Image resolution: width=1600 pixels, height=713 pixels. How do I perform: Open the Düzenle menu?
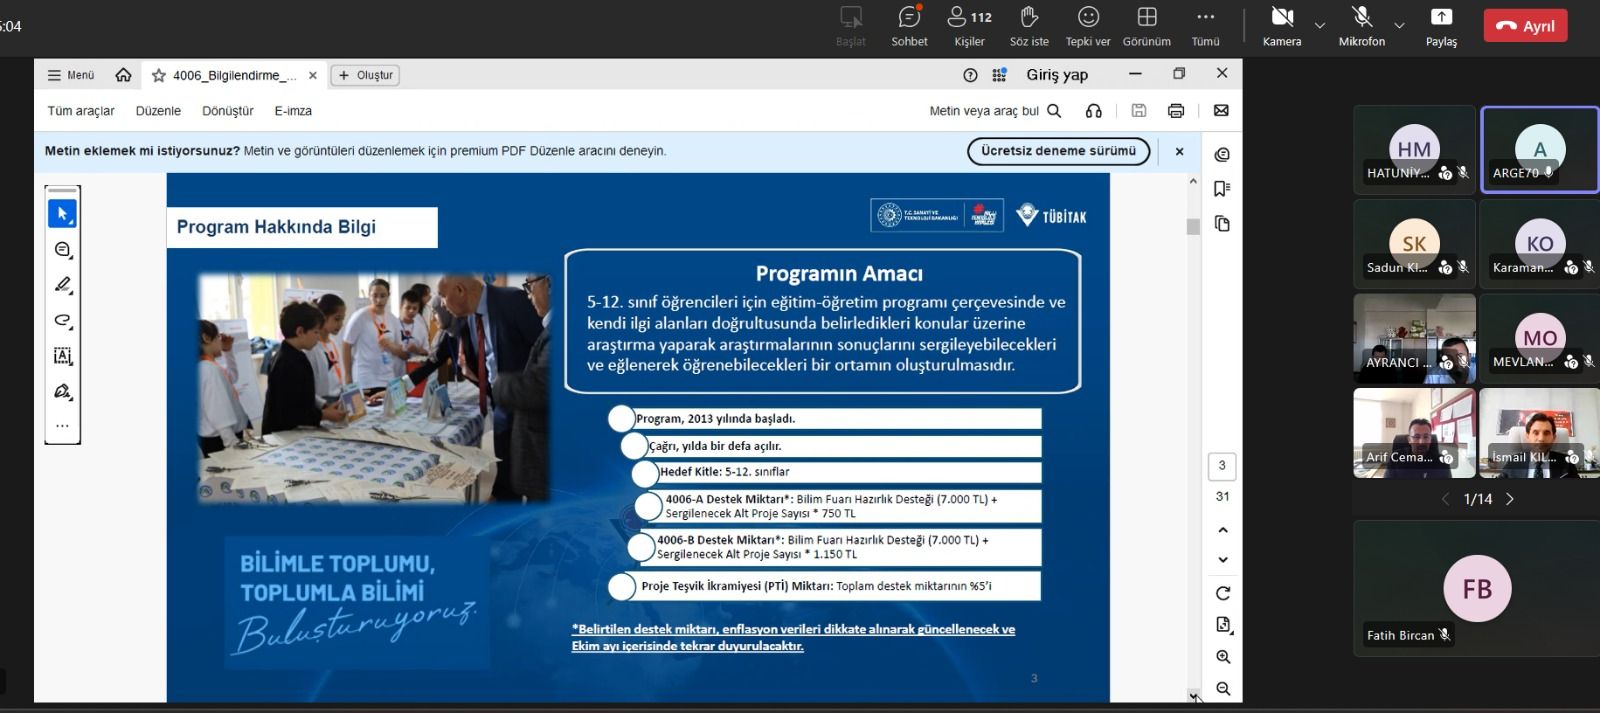pyautogui.click(x=158, y=111)
